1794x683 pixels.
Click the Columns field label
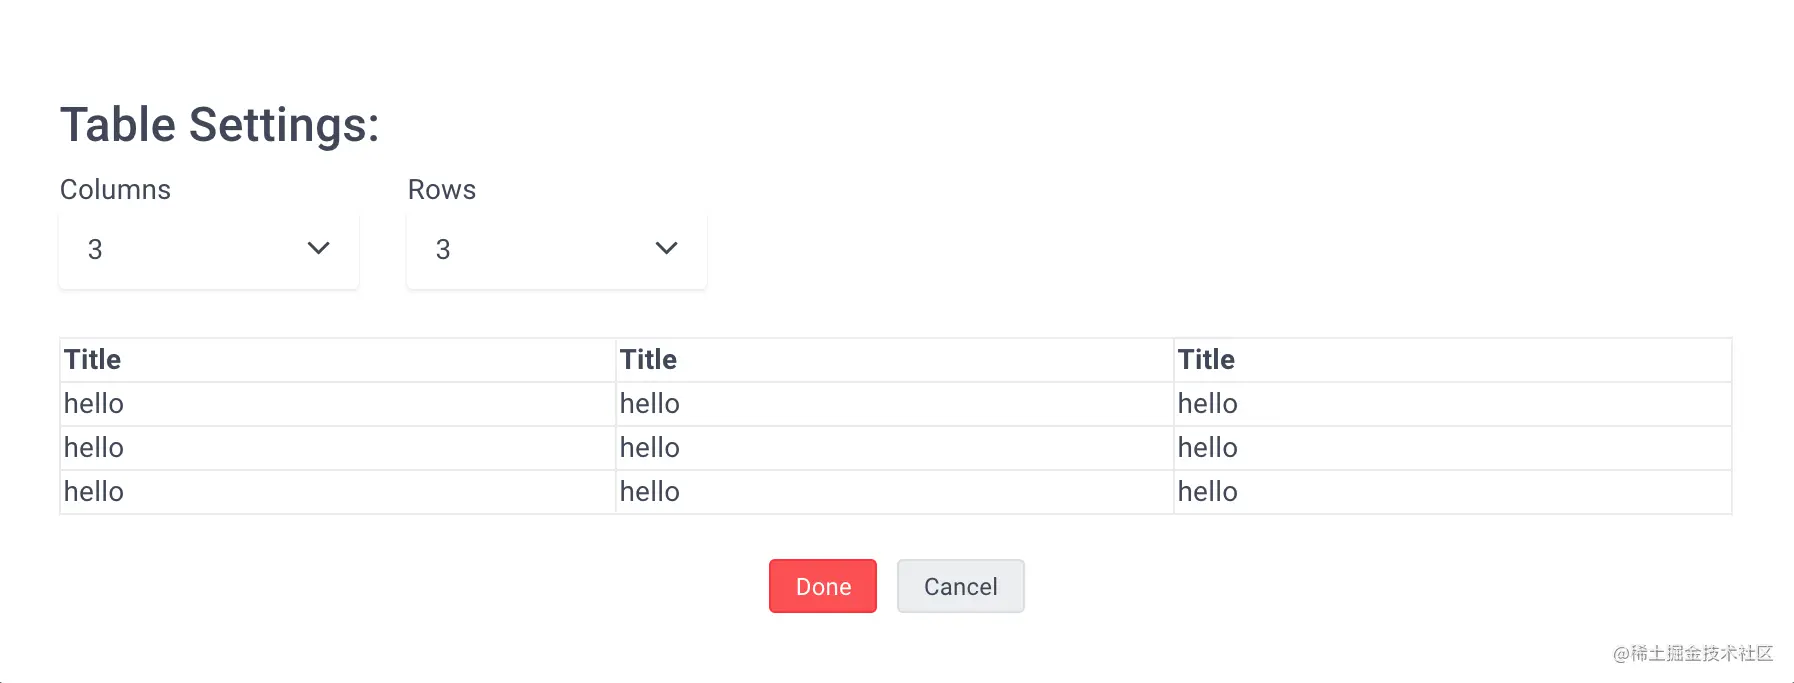115,190
